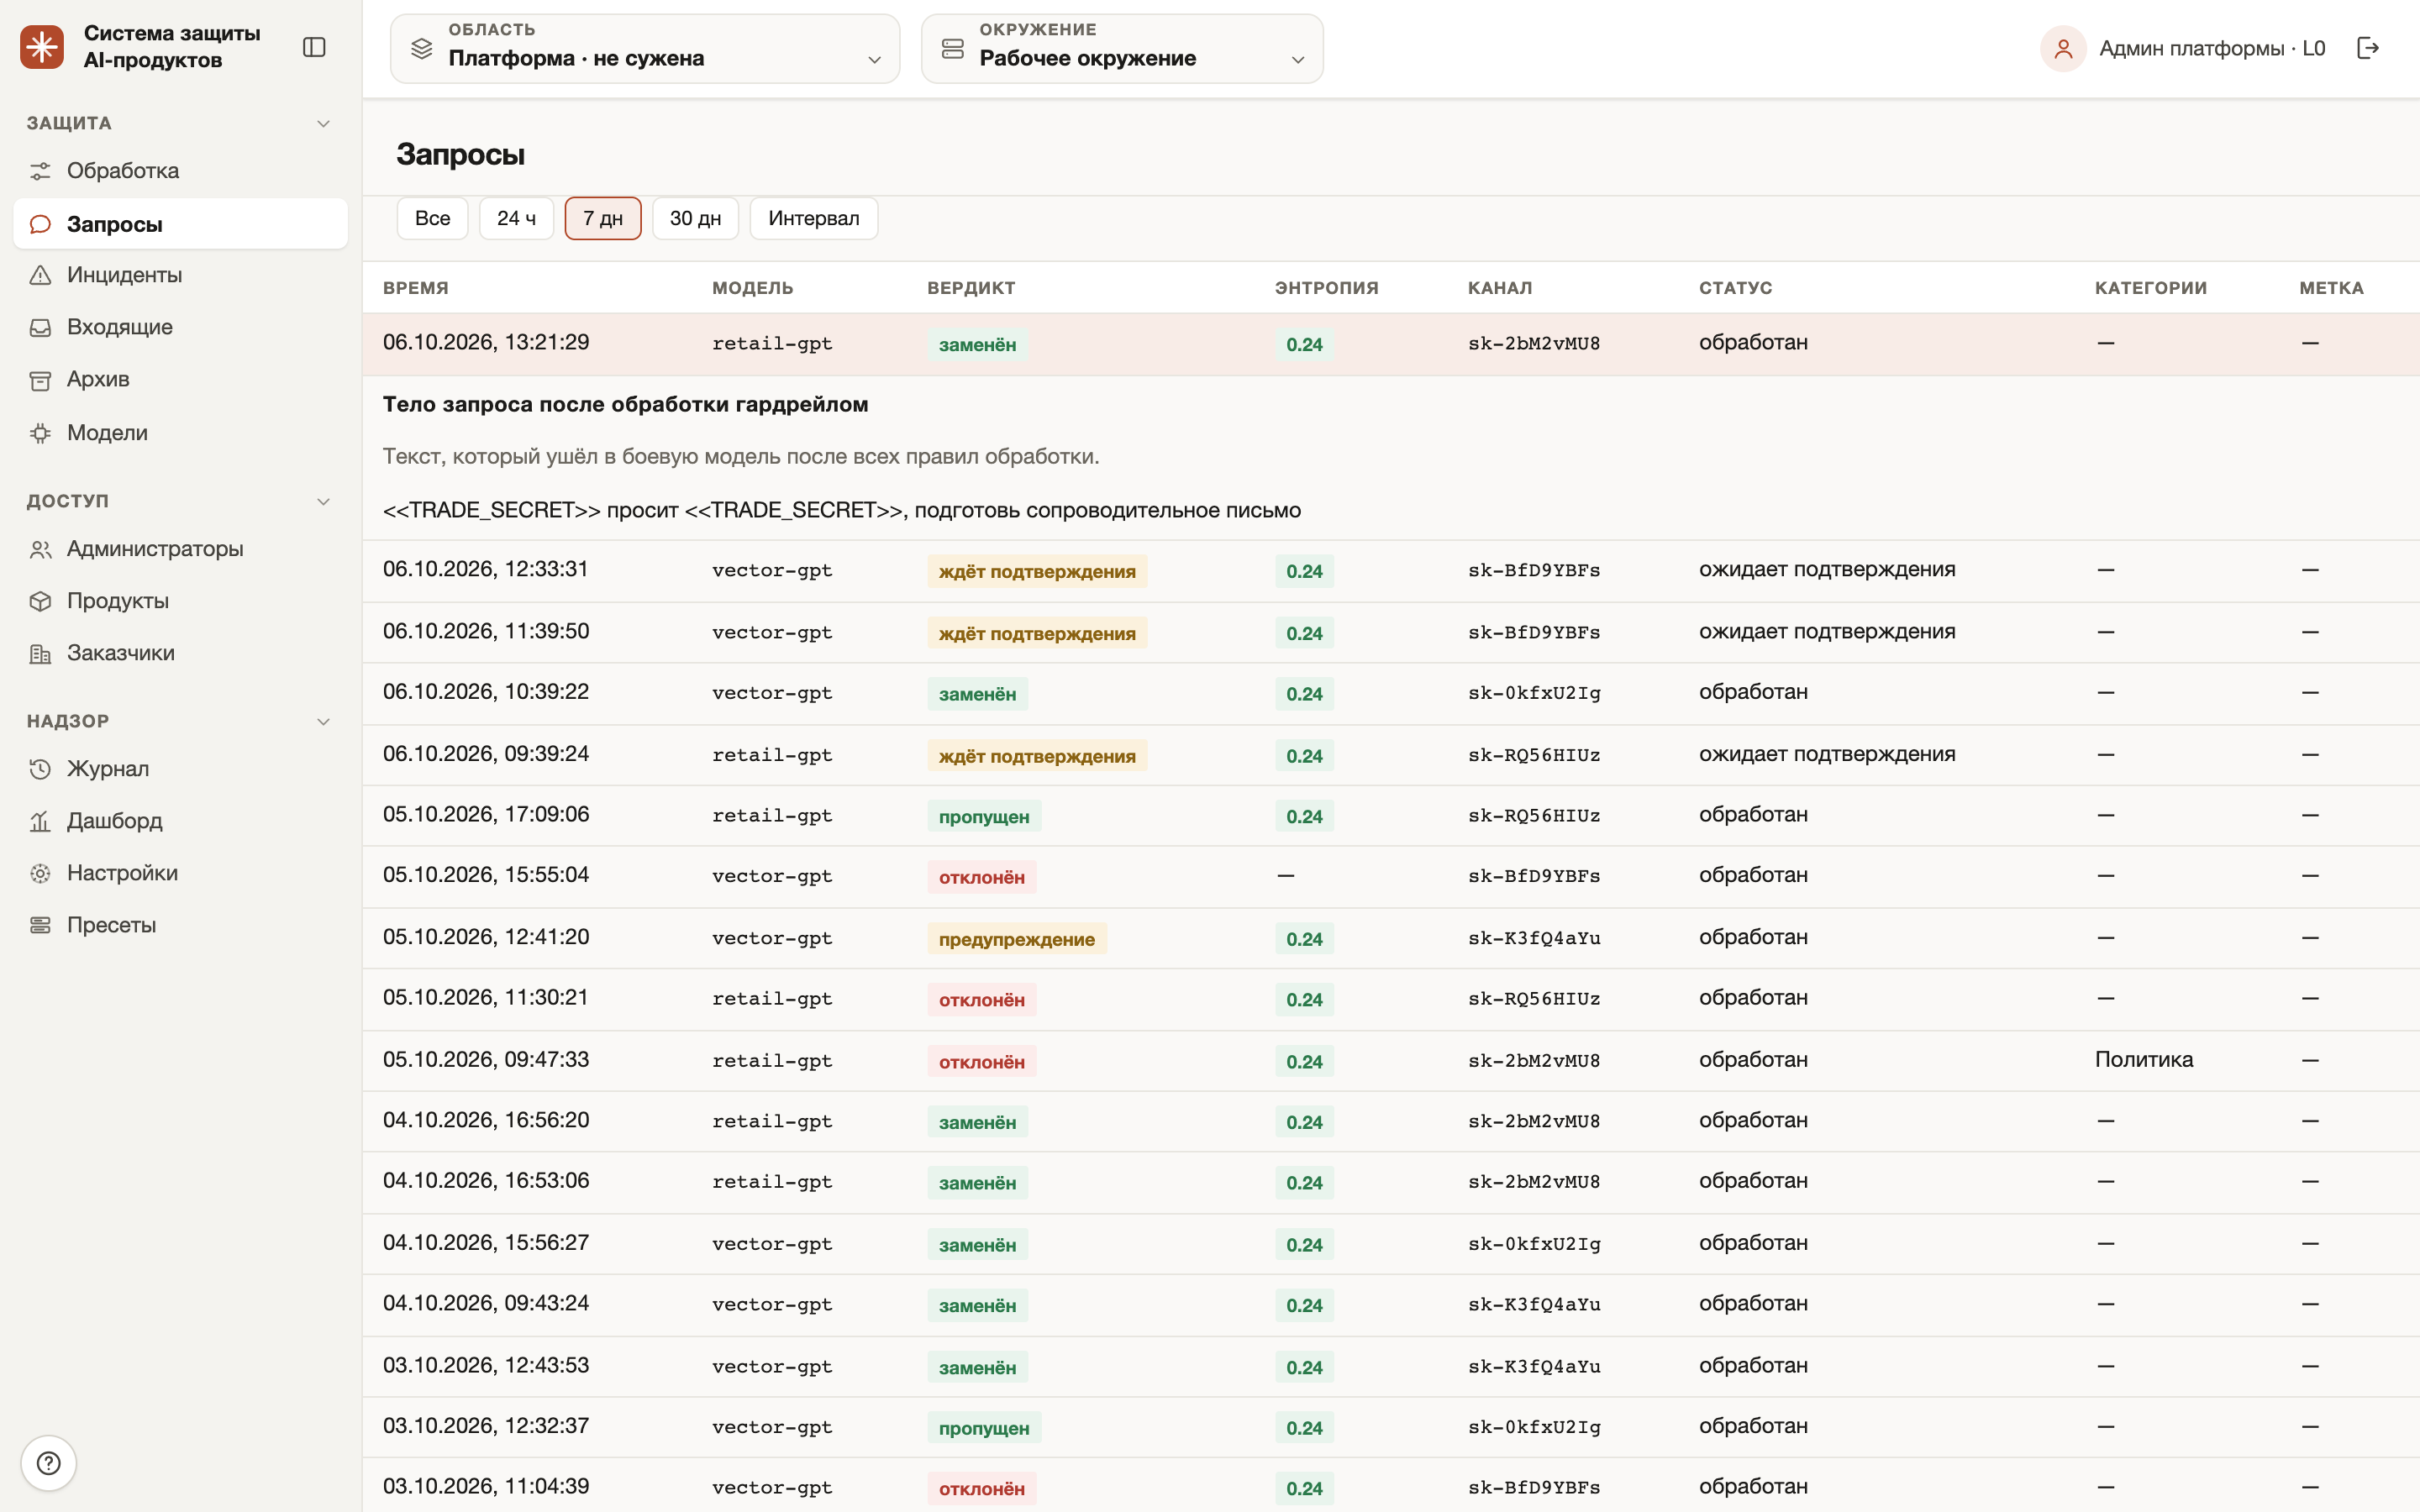
Task: Click the Продукты cube icon
Action: pos(40,601)
